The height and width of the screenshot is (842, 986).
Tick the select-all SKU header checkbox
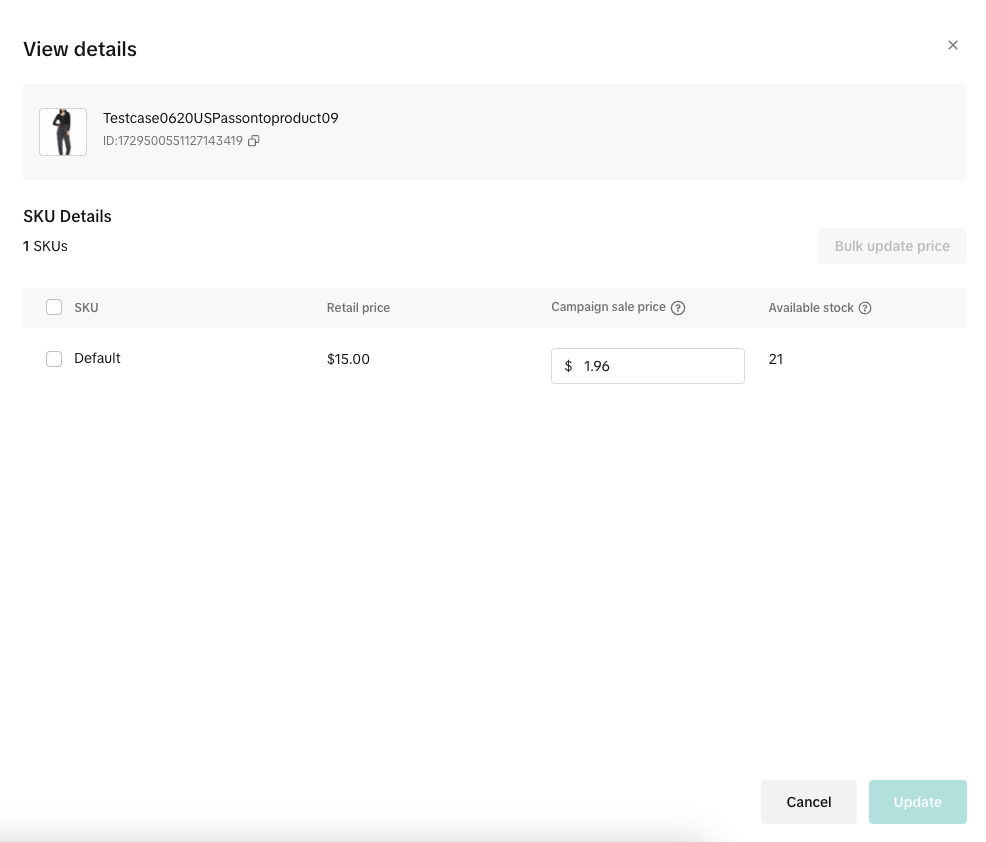tap(54, 308)
